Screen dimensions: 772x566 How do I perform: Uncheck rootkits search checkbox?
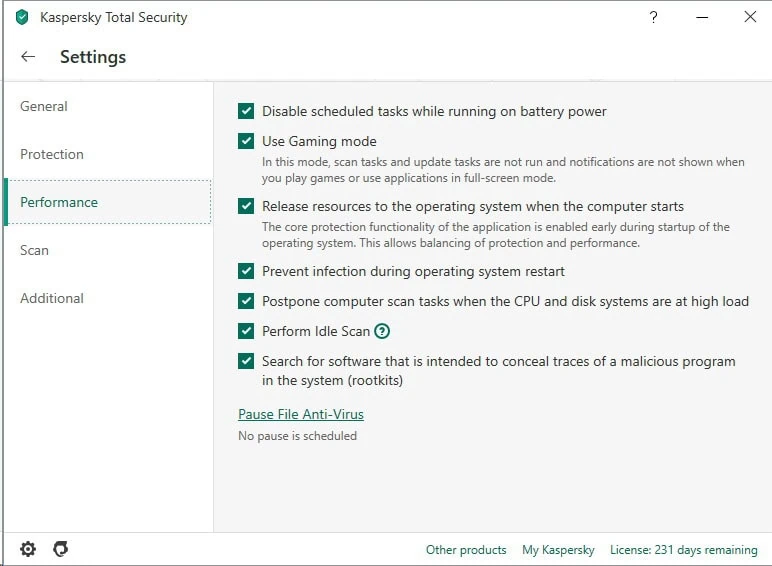pyautogui.click(x=246, y=361)
